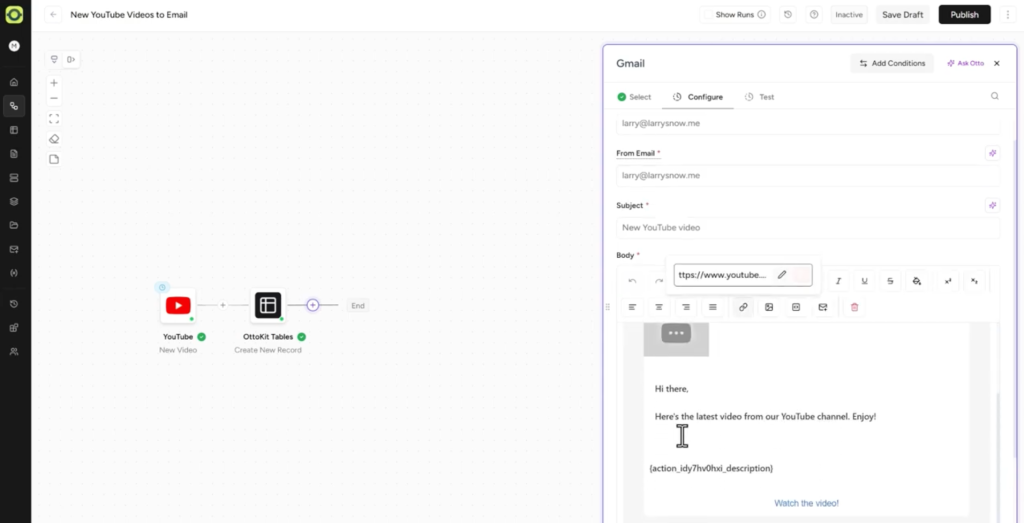Switch to the Test tab

pyautogui.click(x=760, y=97)
